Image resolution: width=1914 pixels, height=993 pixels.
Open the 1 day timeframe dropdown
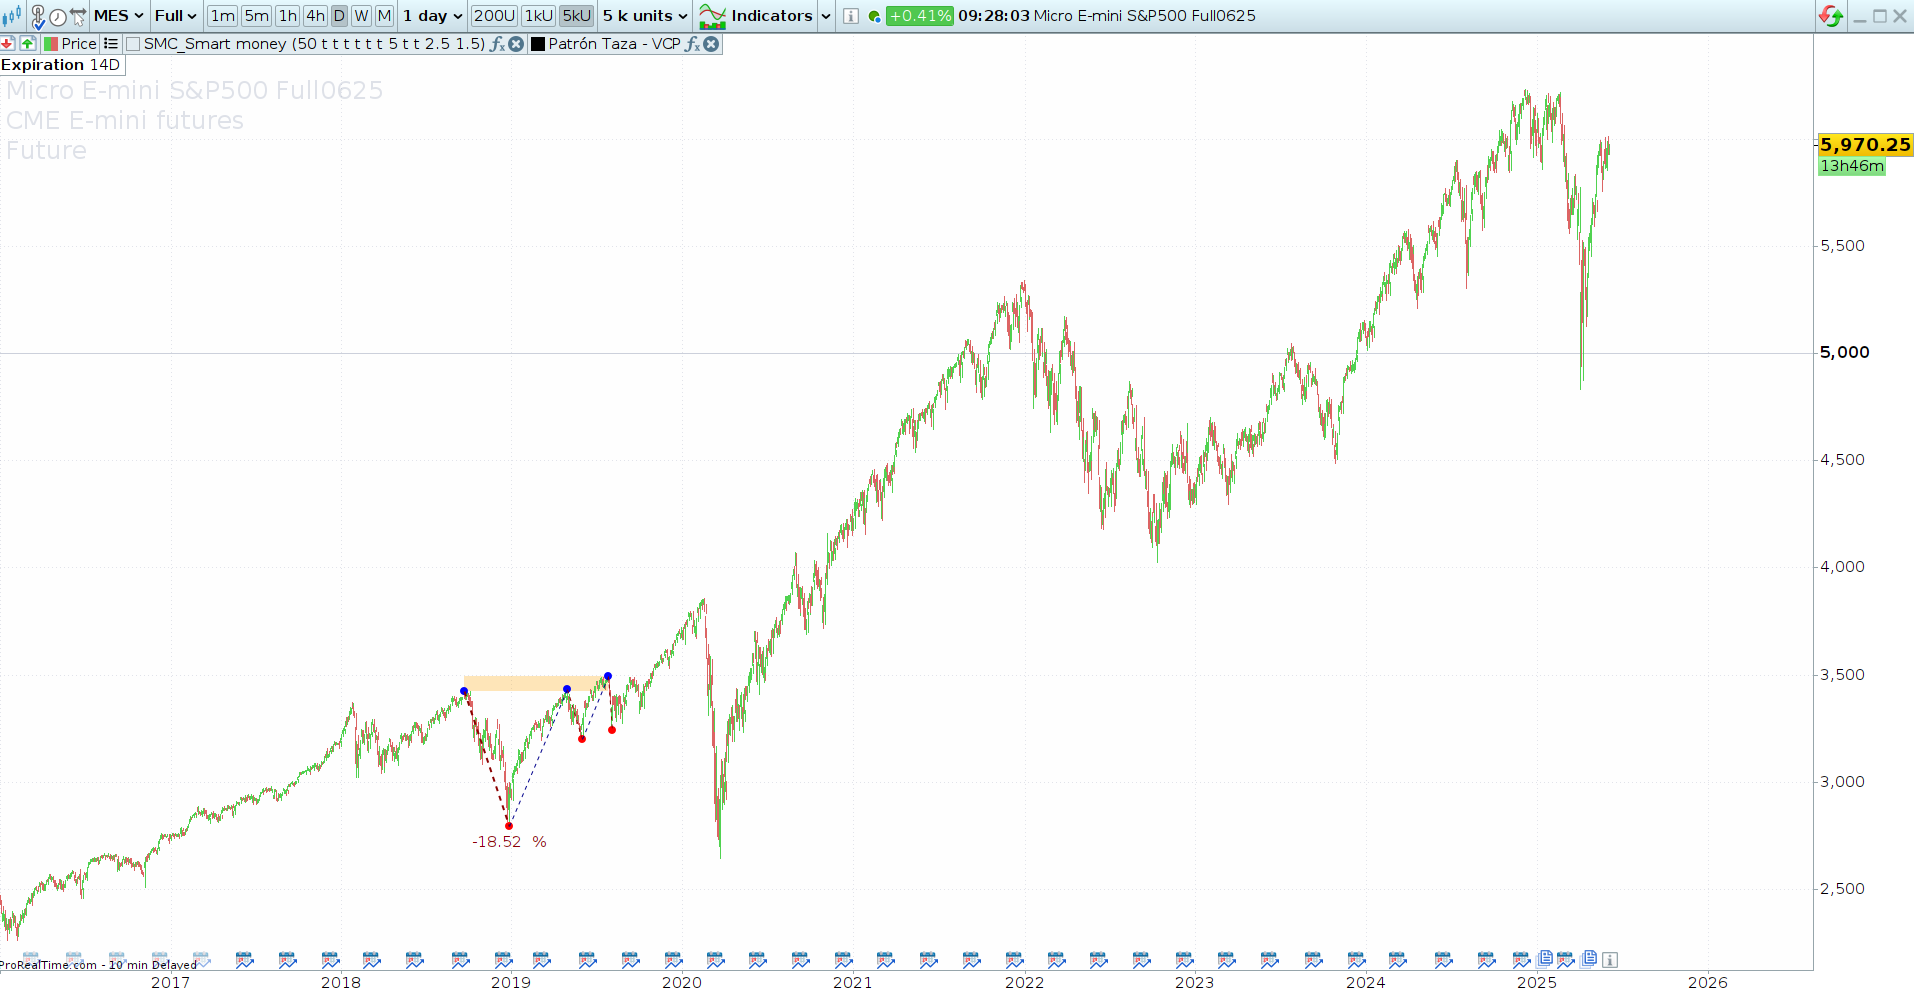pyautogui.click(x=432, y=16)
